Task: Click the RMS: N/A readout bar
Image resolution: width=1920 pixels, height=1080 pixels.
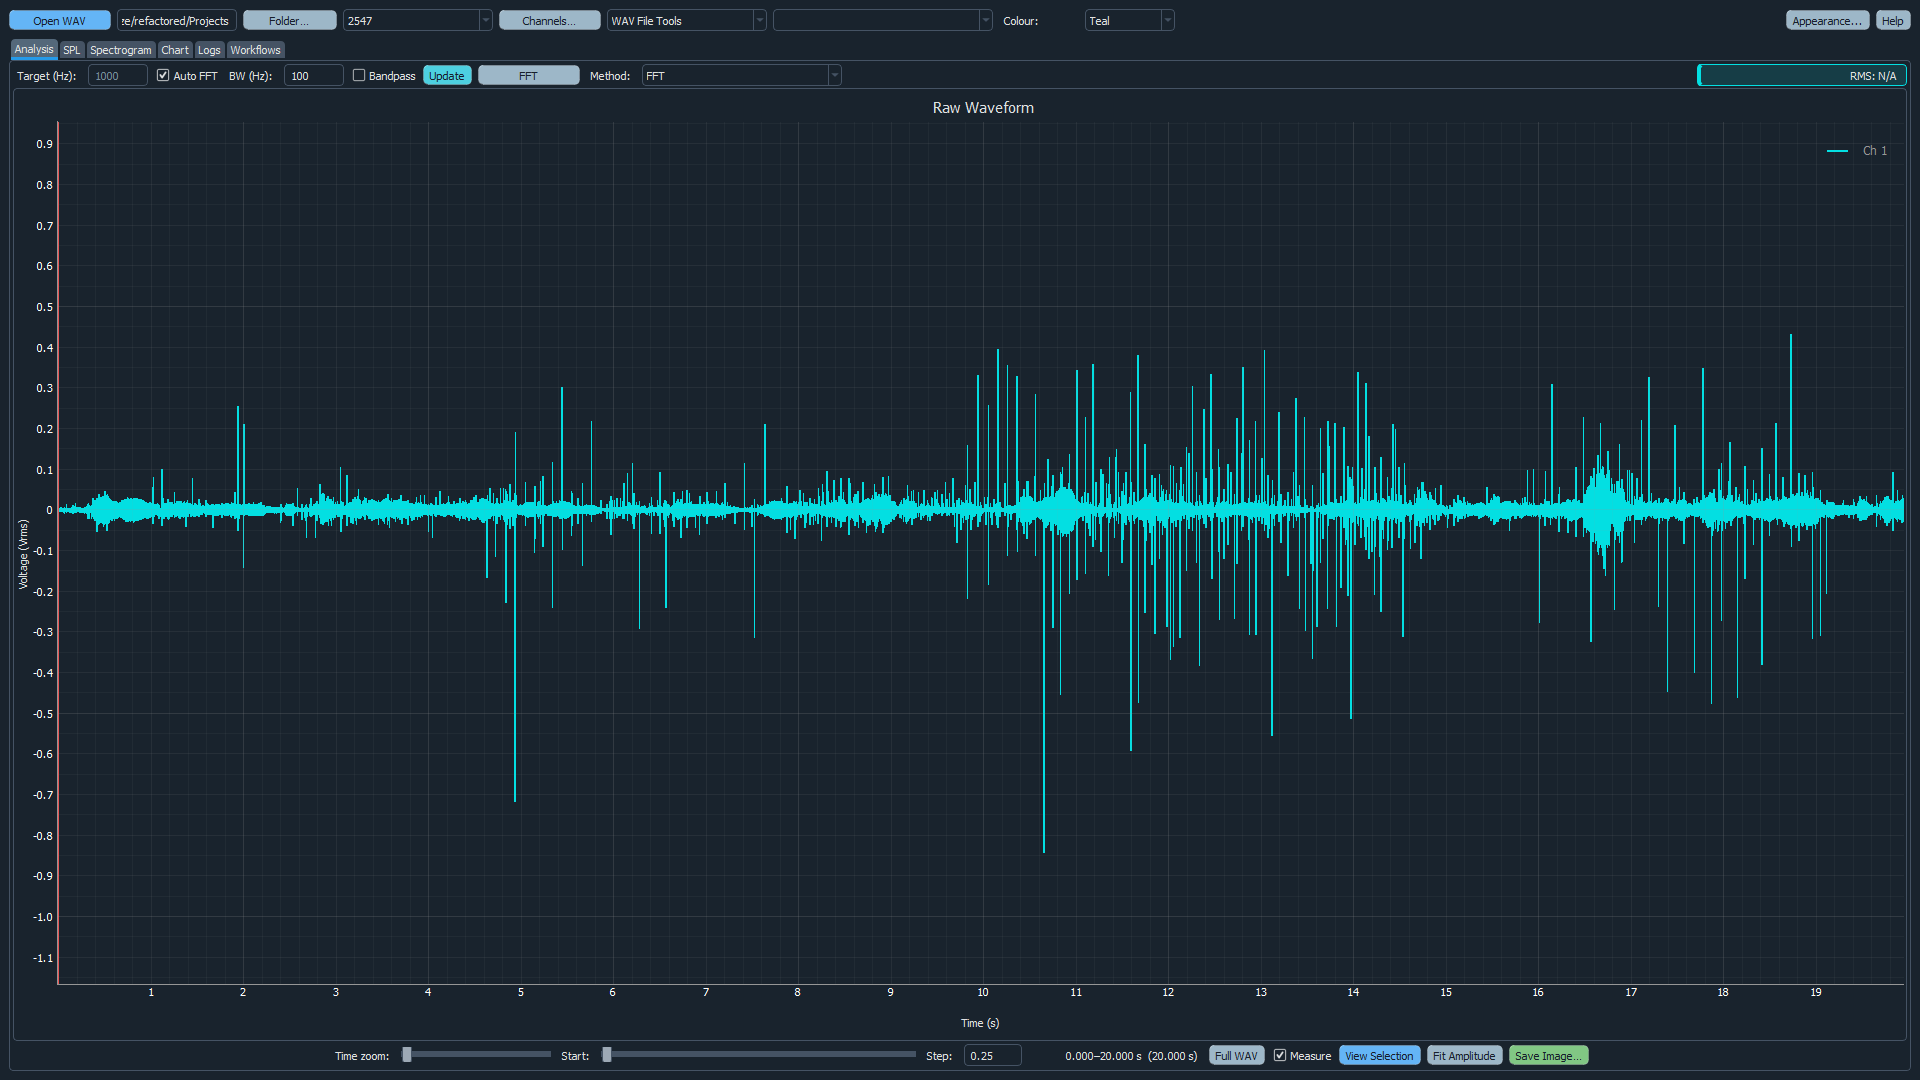Action: pos(1802,76)
